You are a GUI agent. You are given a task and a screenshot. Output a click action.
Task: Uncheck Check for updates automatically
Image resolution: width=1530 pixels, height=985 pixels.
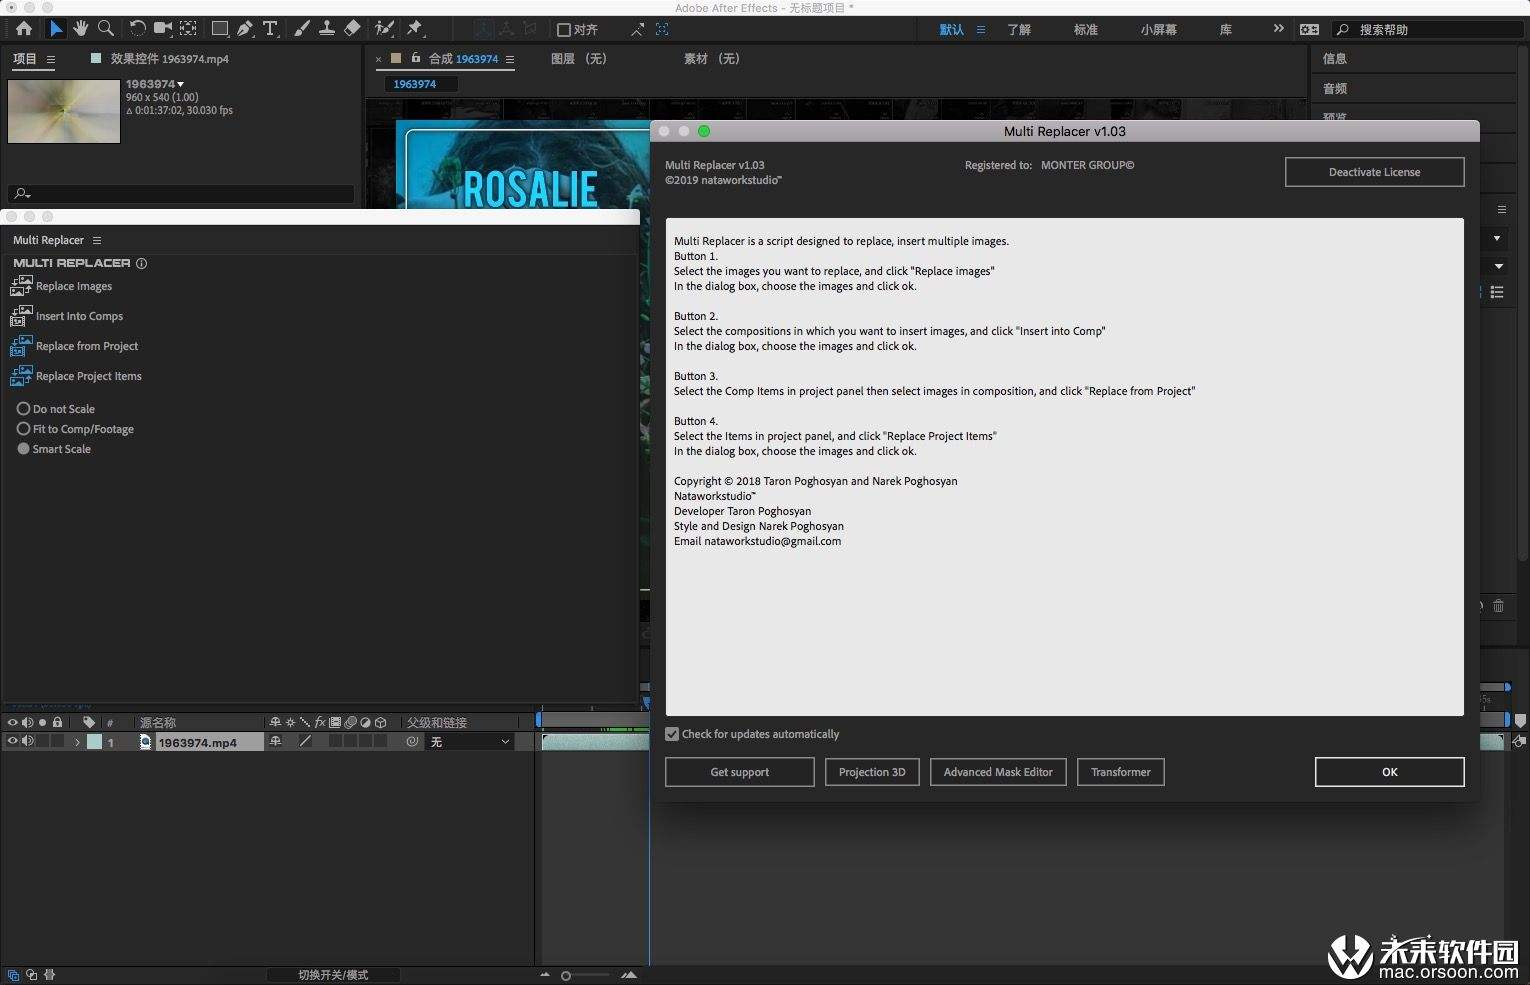point(672,734)
